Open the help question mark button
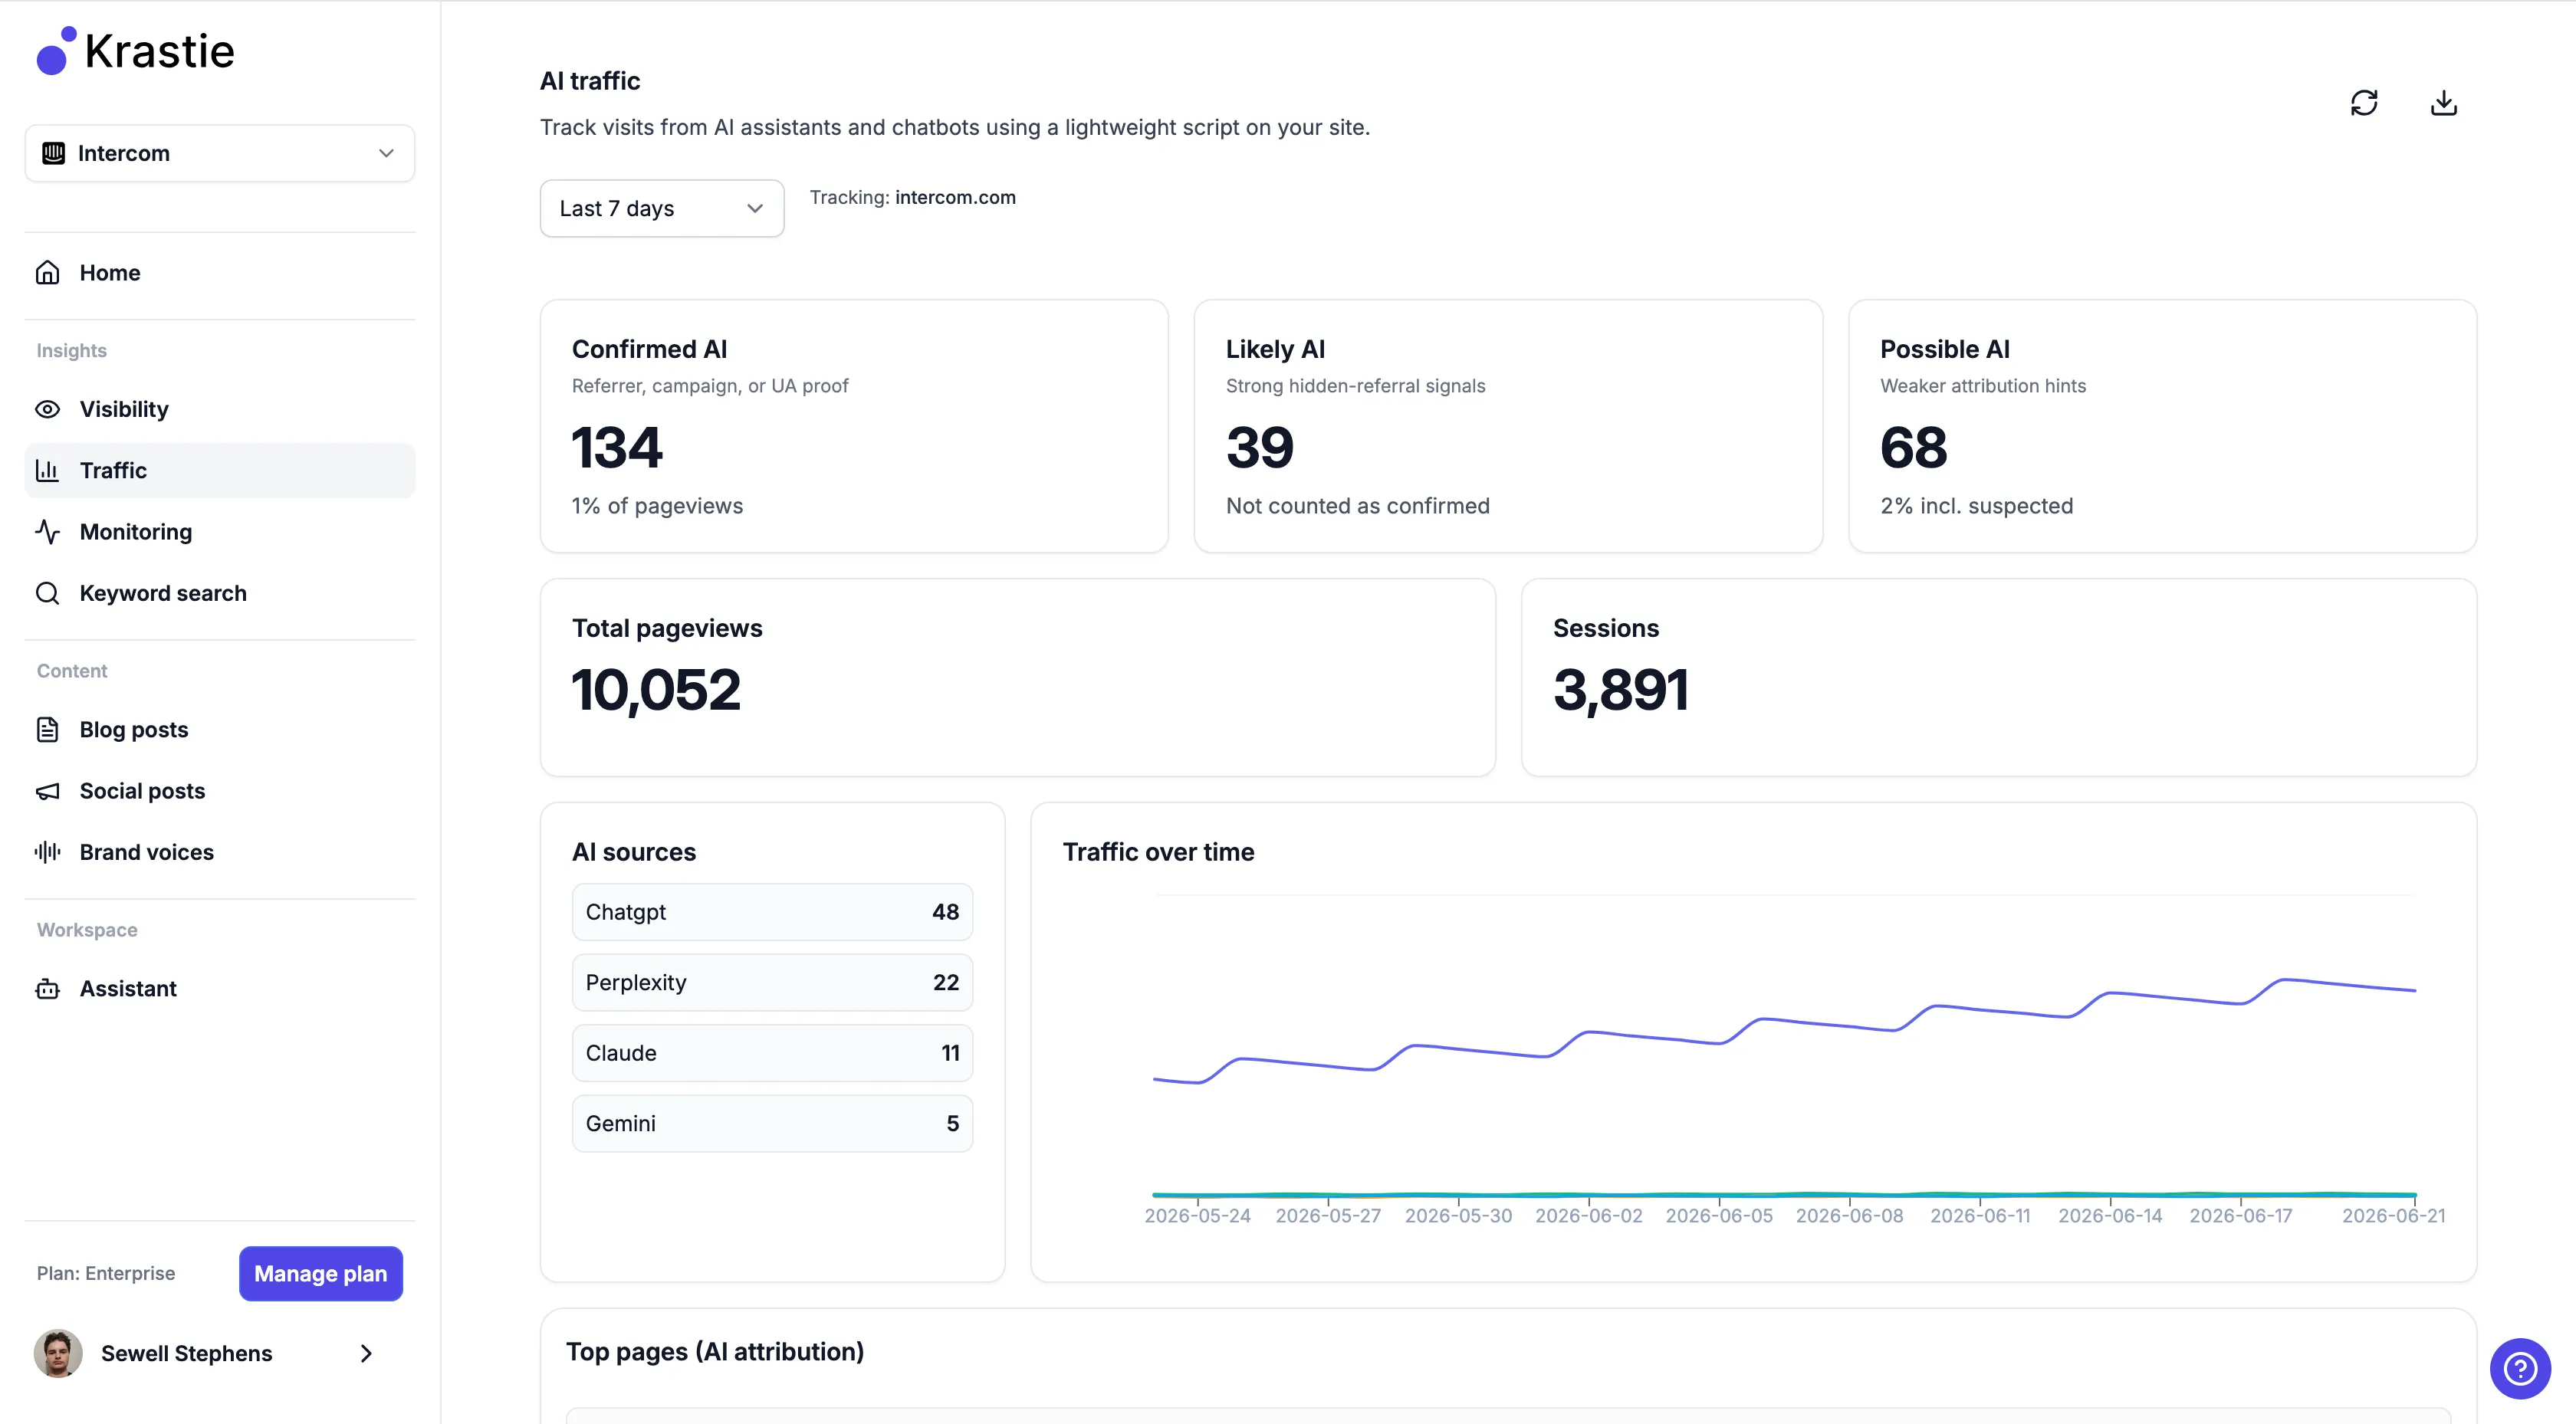Viewport: 2576px width, 1424px height. (x=2520, y=1368)
